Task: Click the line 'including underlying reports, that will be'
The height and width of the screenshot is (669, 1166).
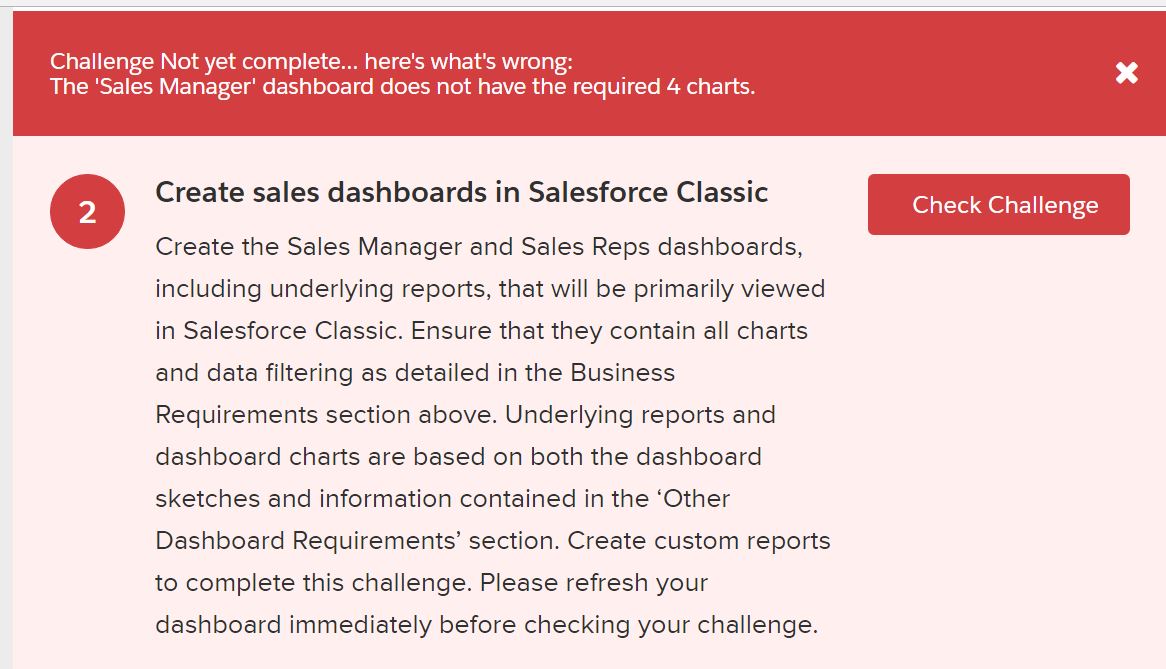Action: 490,289
